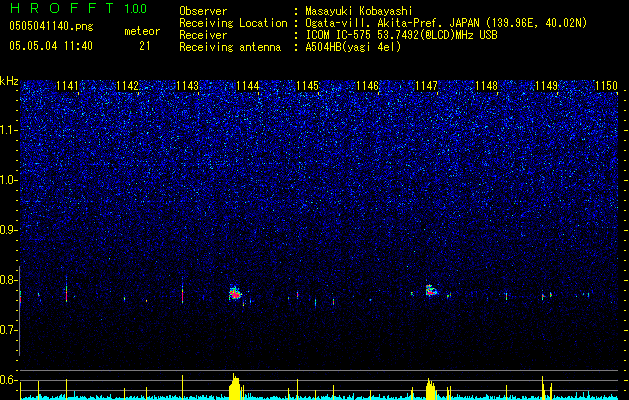Select the Ogata-vill. Akita-Pref. JAPAN location text
629x400 pixels.
(x=446, y=23)
